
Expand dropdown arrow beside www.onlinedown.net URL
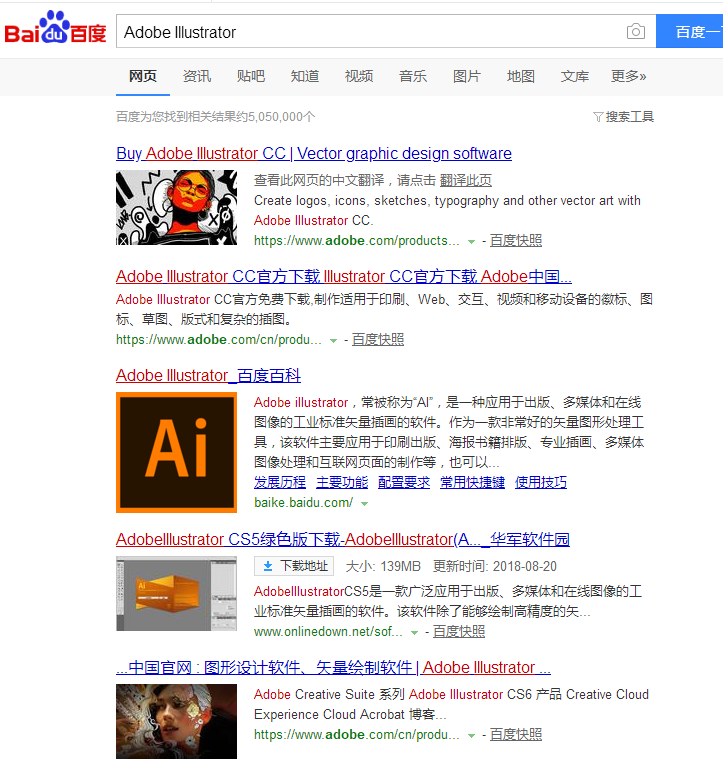click(x=414, y=632)
